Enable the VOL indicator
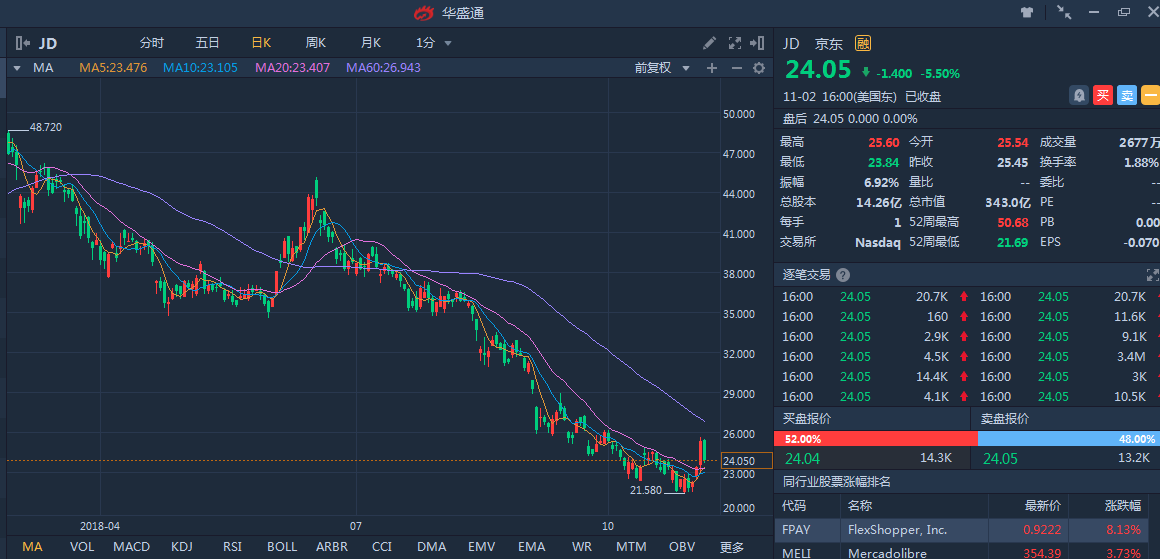 (81, 547)
